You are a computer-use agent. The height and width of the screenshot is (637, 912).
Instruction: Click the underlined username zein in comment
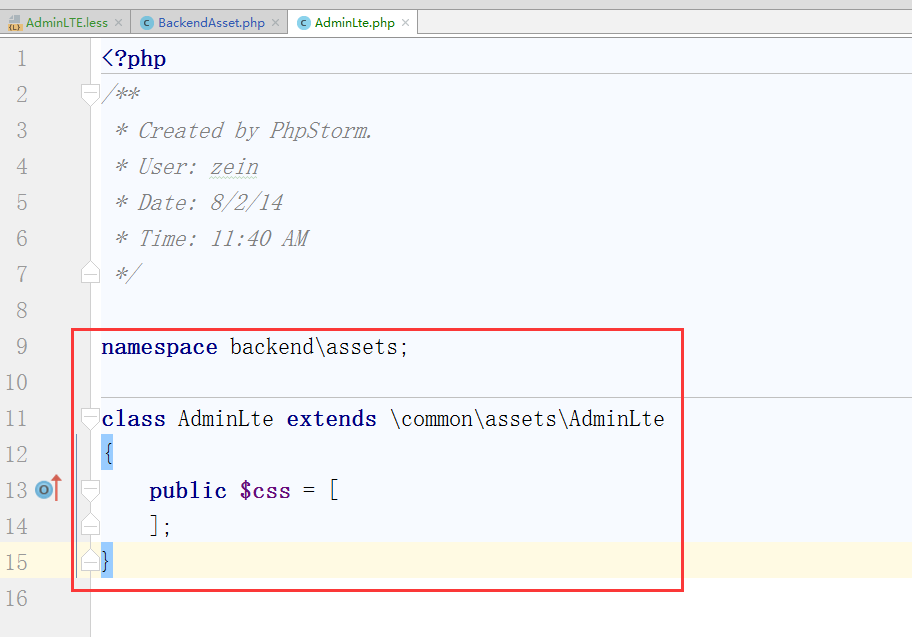coord(234,167)
